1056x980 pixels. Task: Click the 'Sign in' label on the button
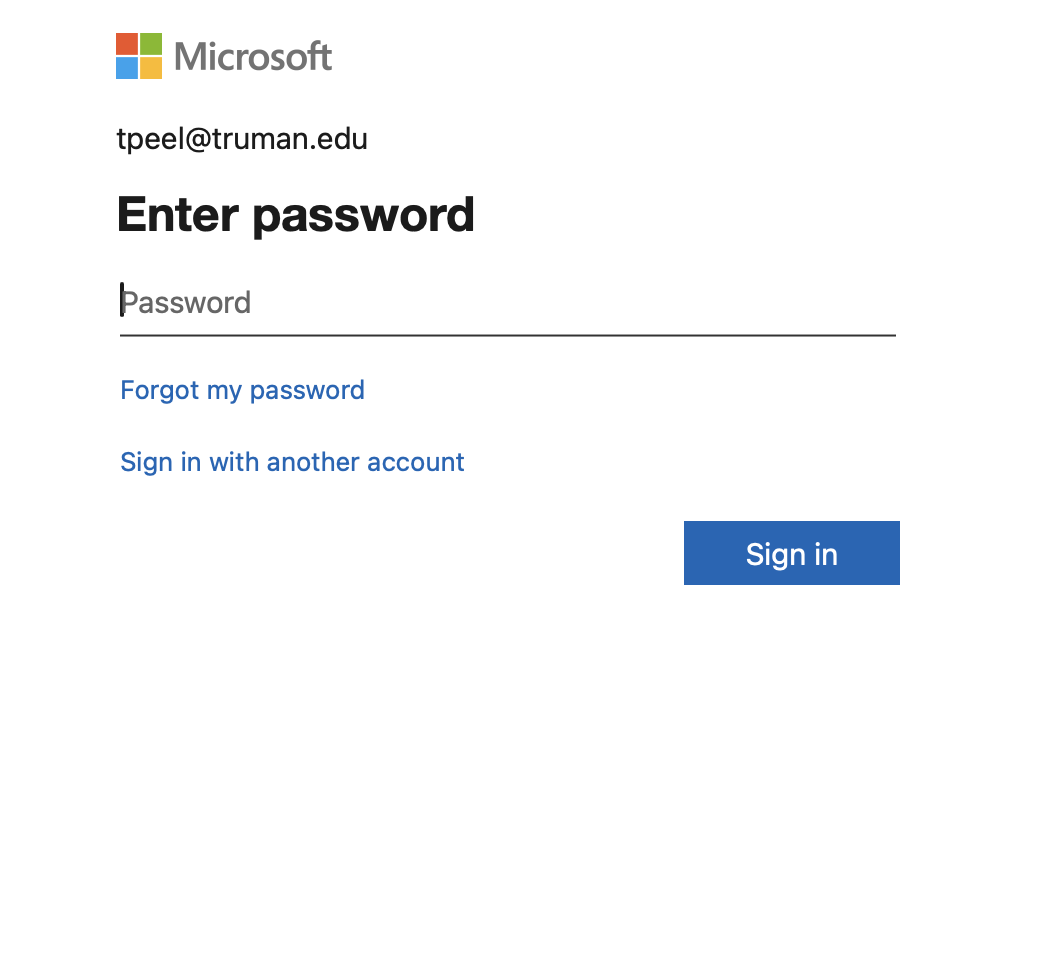[791, 554]
